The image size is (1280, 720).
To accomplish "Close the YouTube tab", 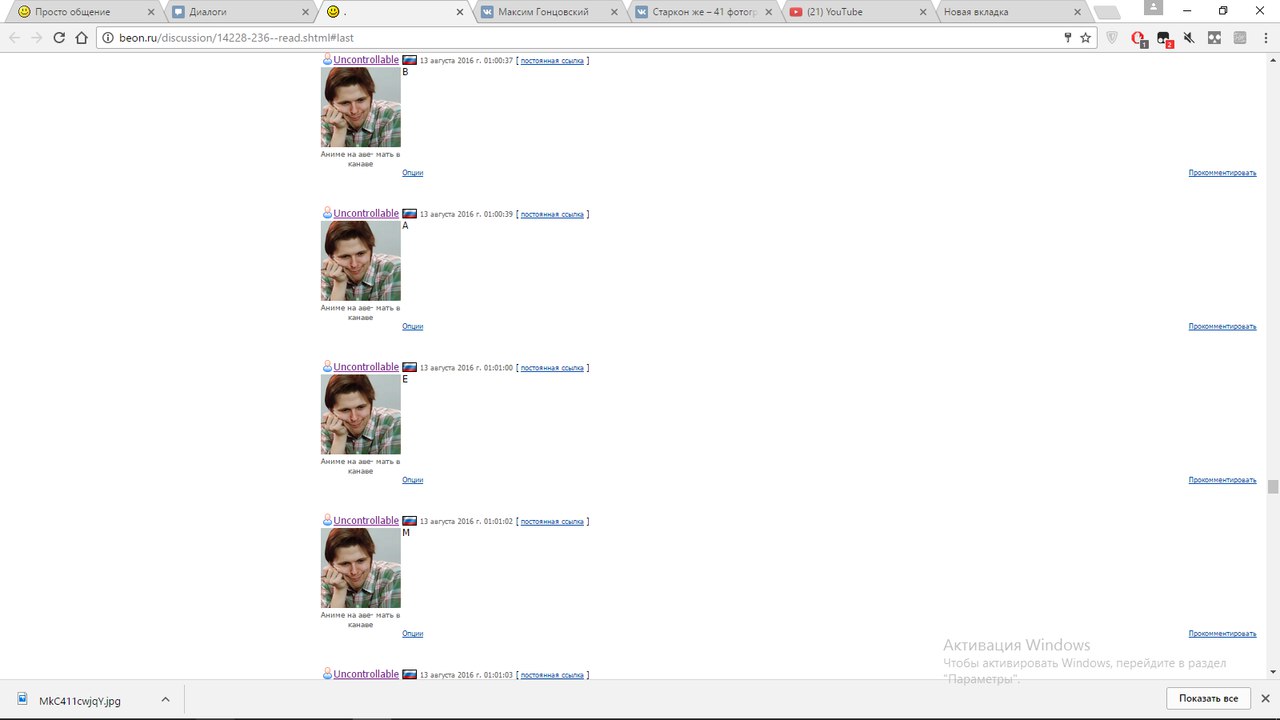I will click(923, 12).
